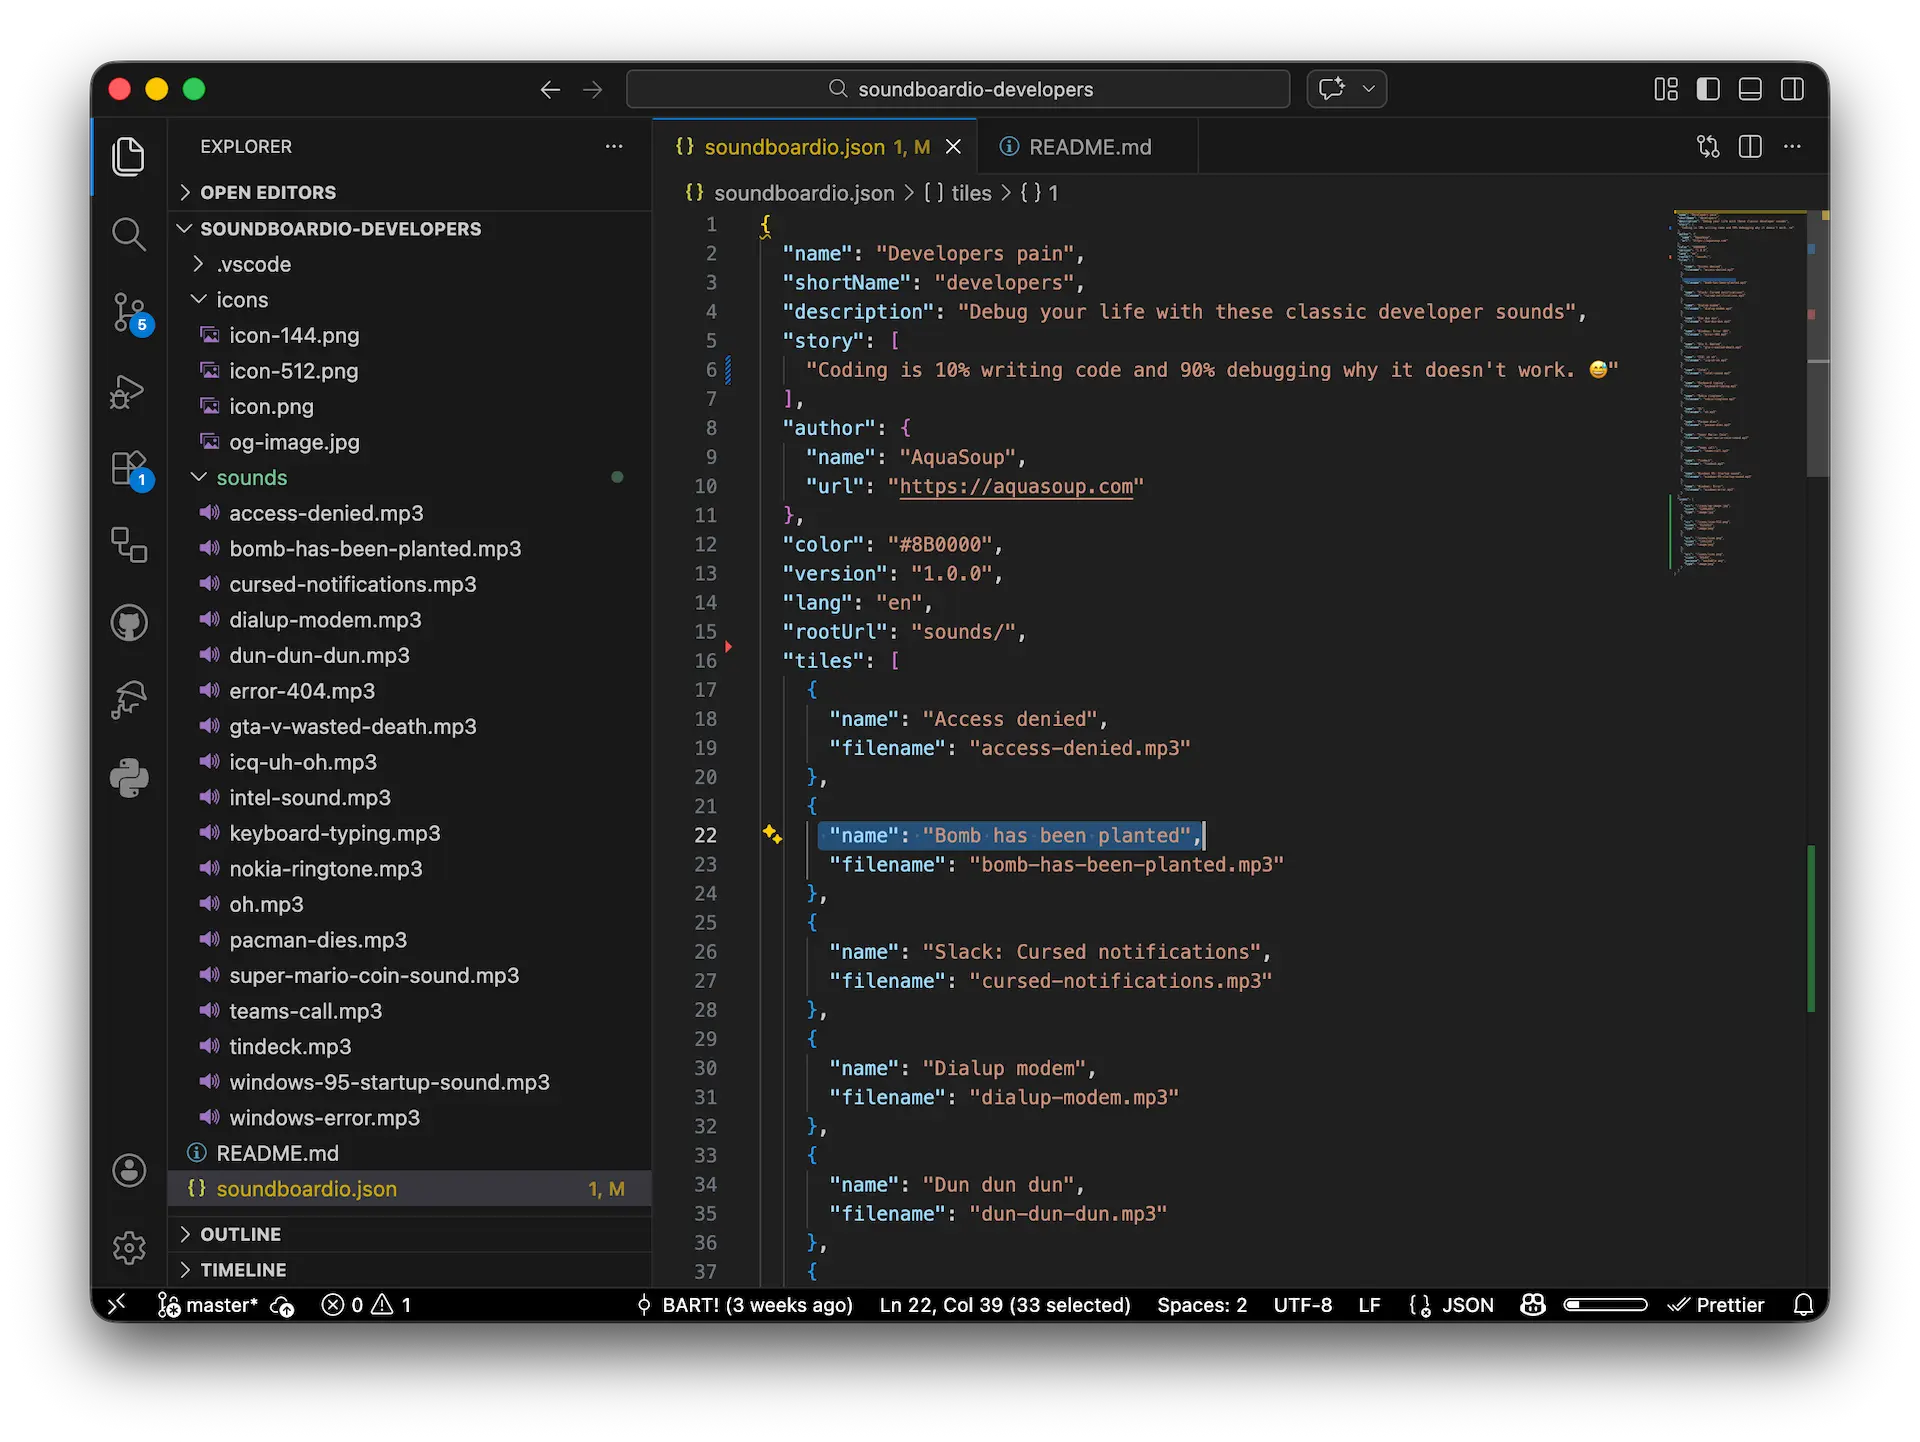Click the lightbulb sparkle code action icon

coord(772,834)
